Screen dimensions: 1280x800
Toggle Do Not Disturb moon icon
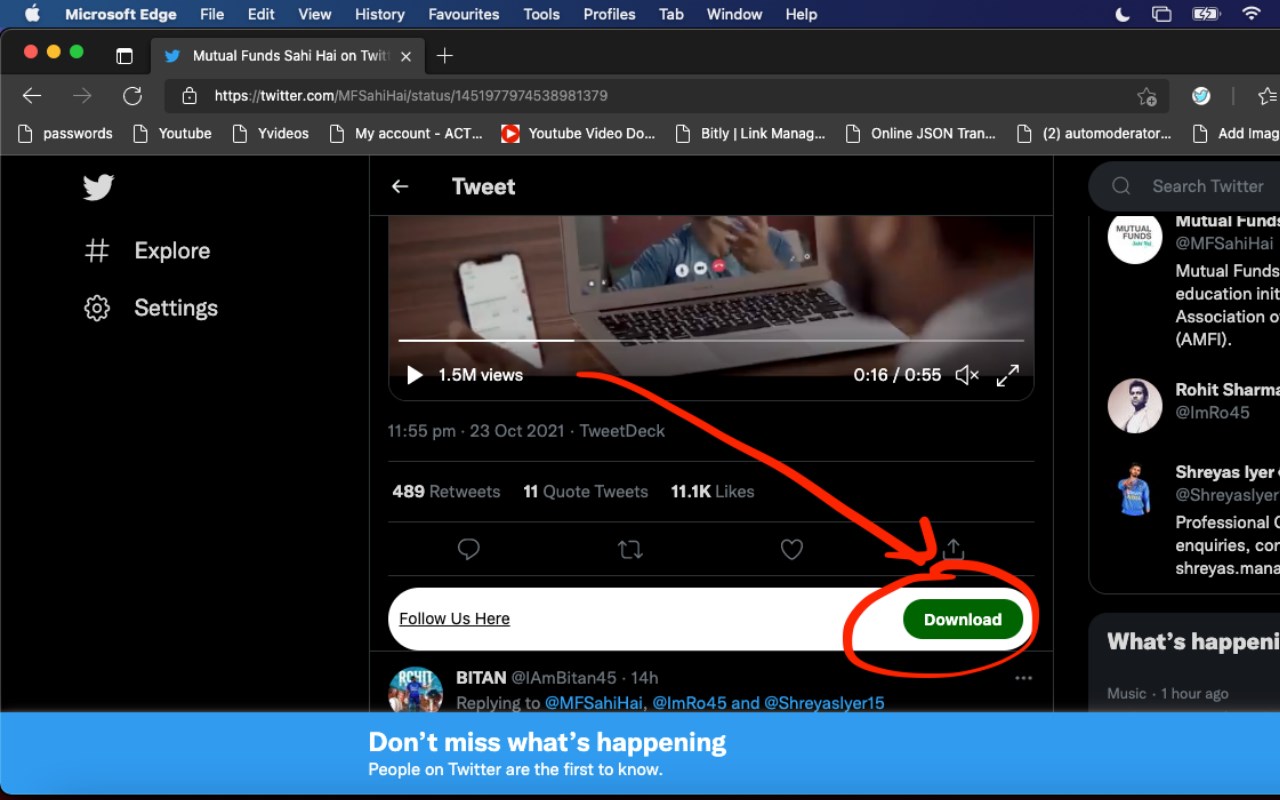point(1122,14)
